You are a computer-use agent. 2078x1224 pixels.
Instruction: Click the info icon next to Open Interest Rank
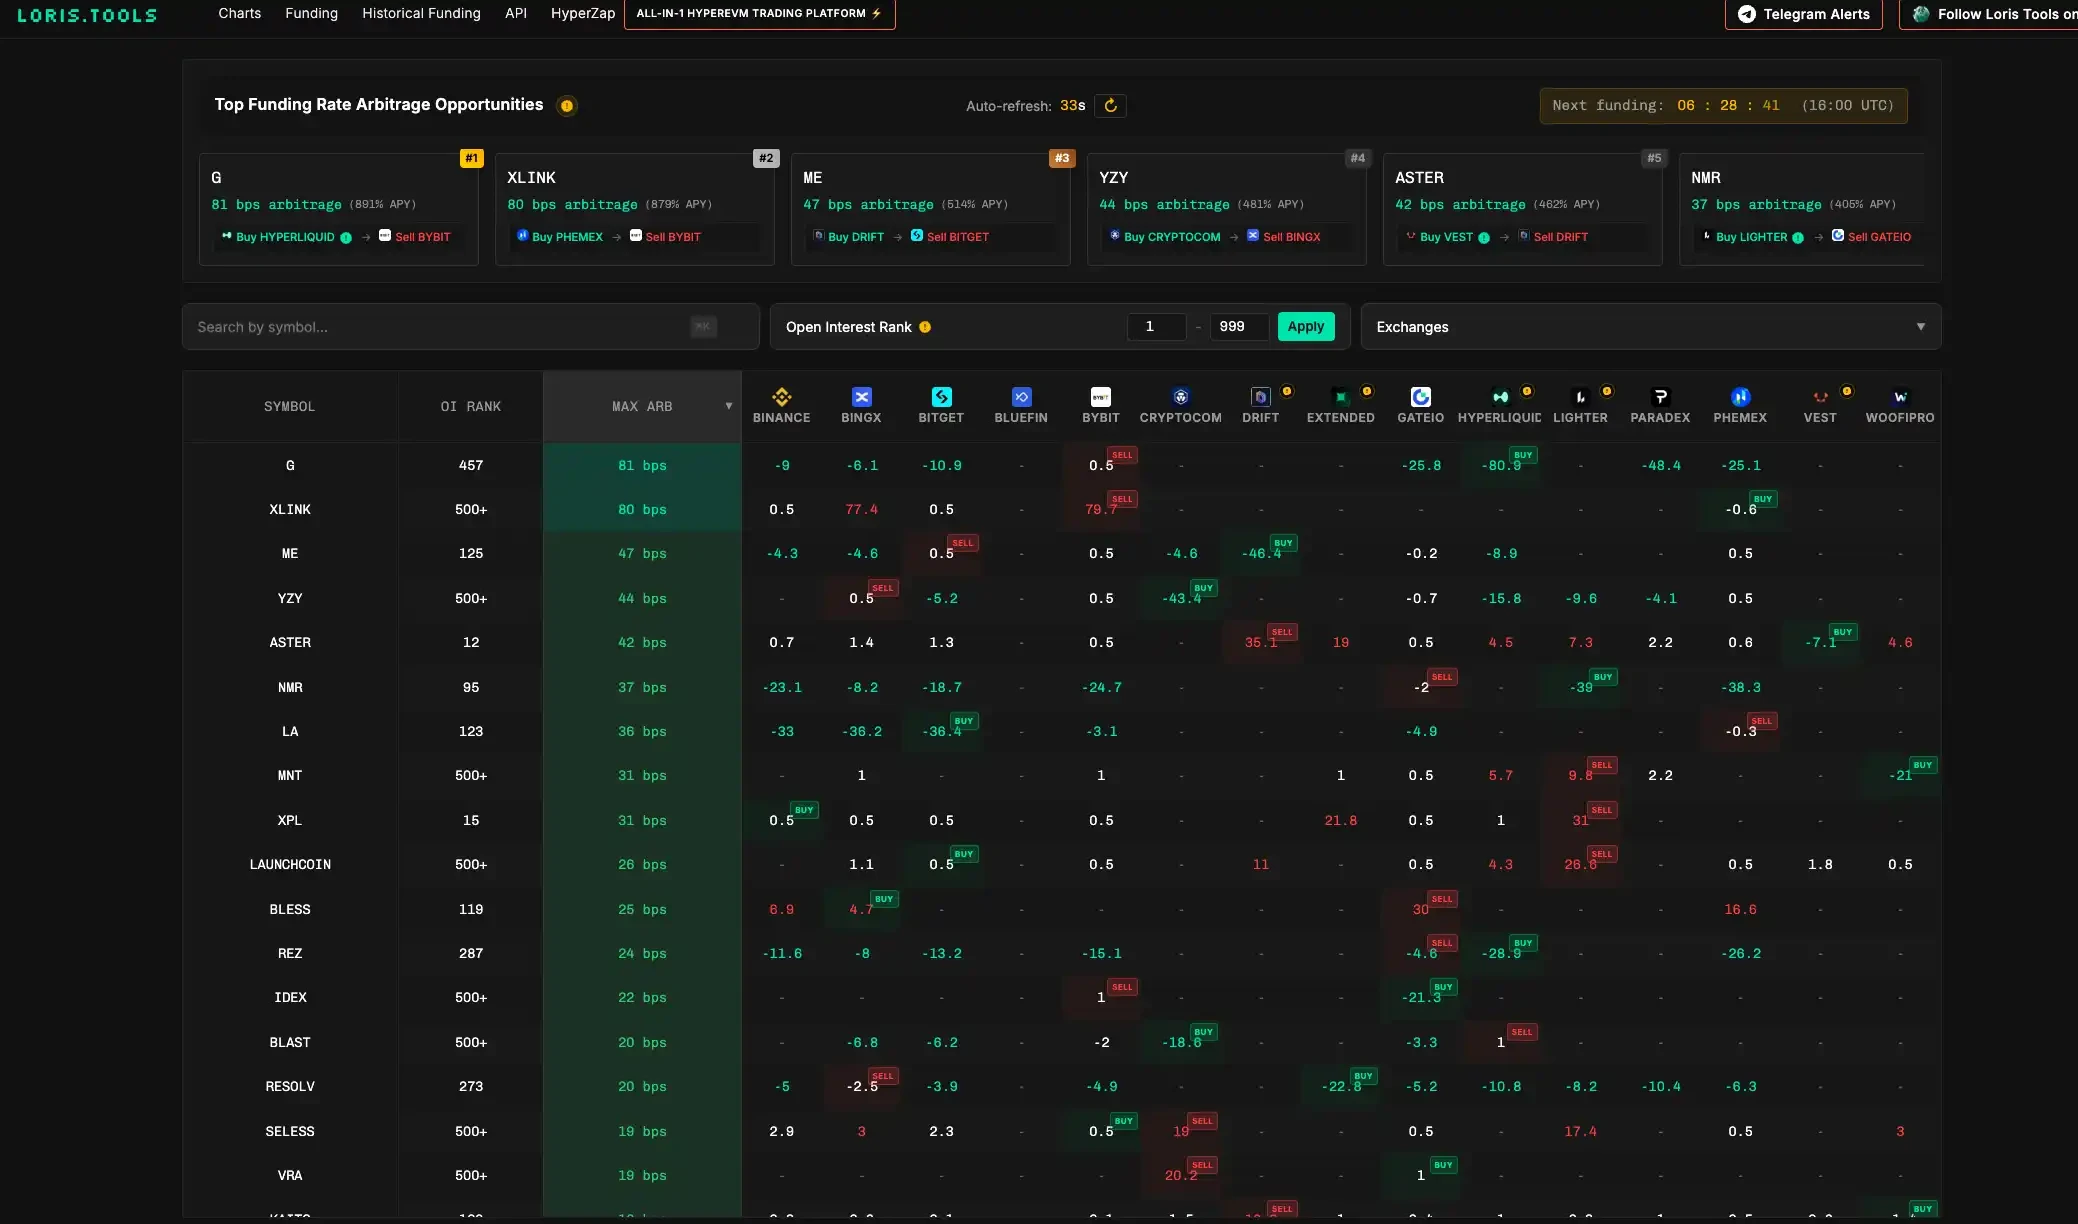pos(926,327)
